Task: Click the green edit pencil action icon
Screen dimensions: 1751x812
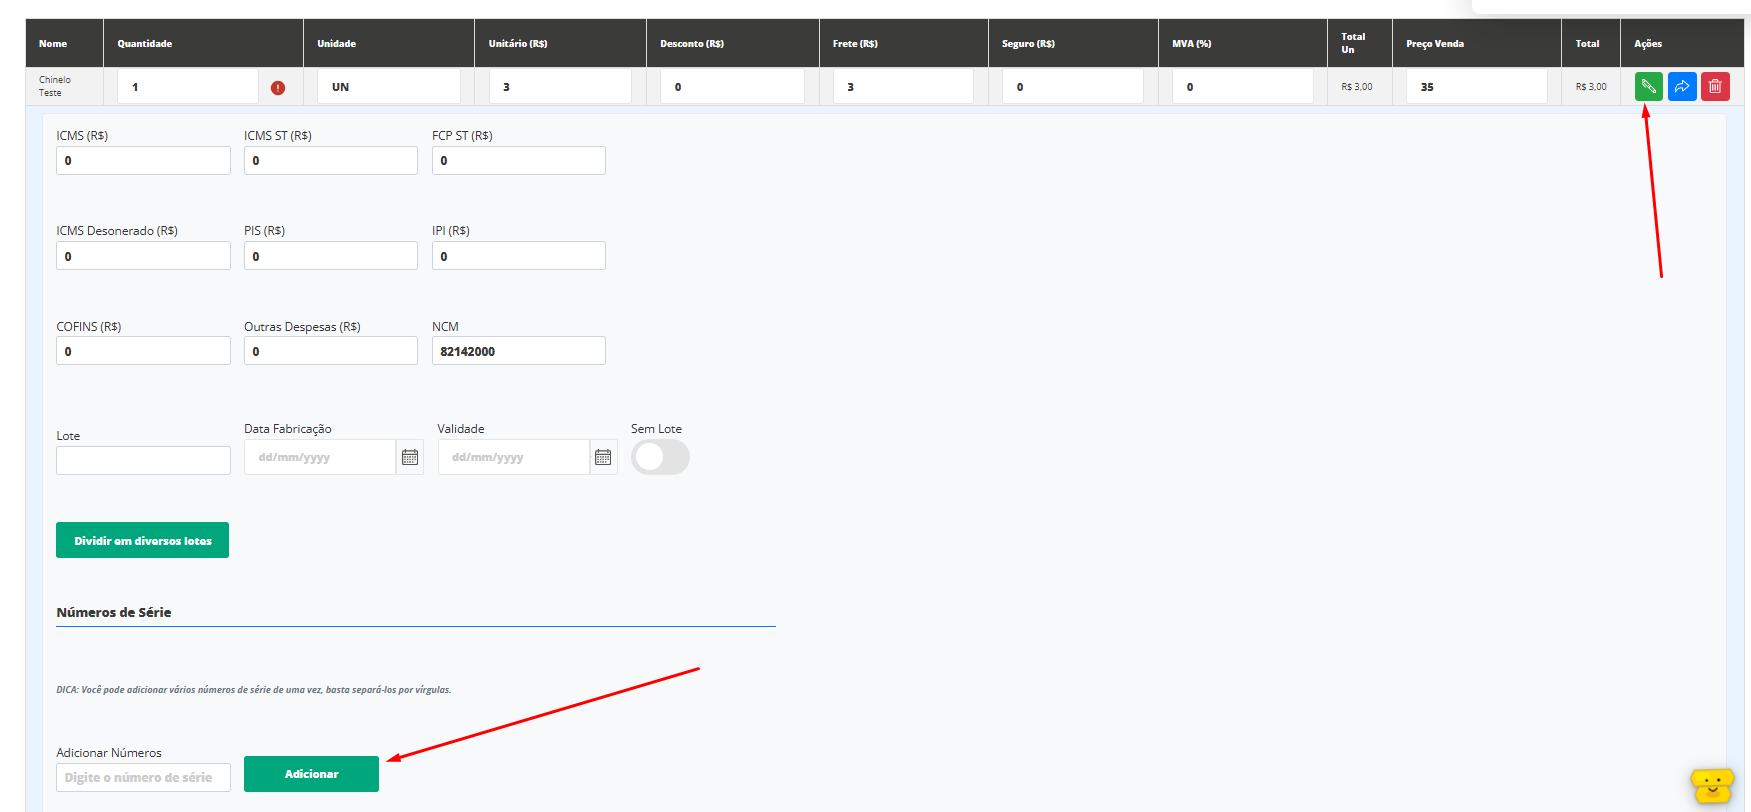Action: click(1648, 87)
